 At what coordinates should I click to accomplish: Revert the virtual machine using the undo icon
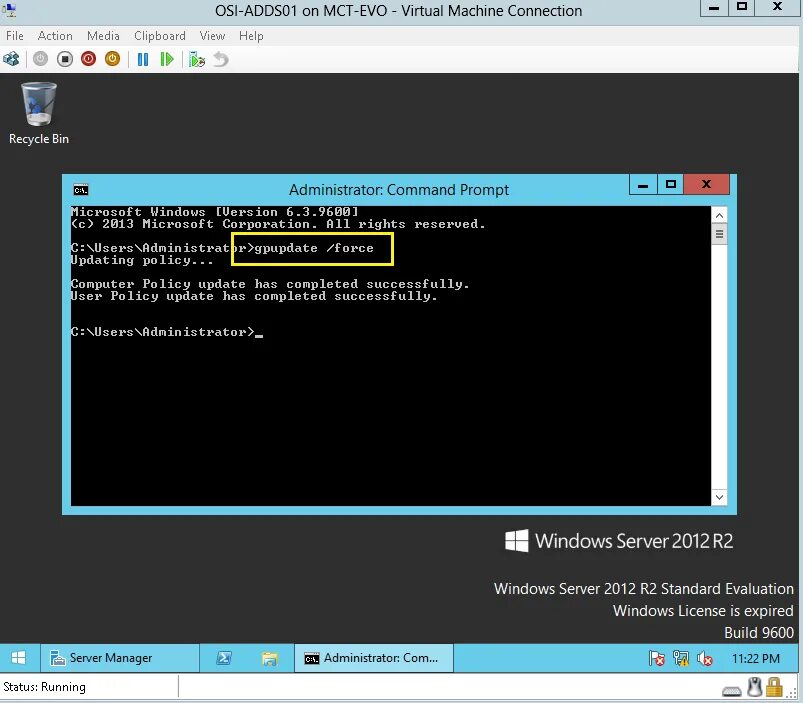[219, 59]
